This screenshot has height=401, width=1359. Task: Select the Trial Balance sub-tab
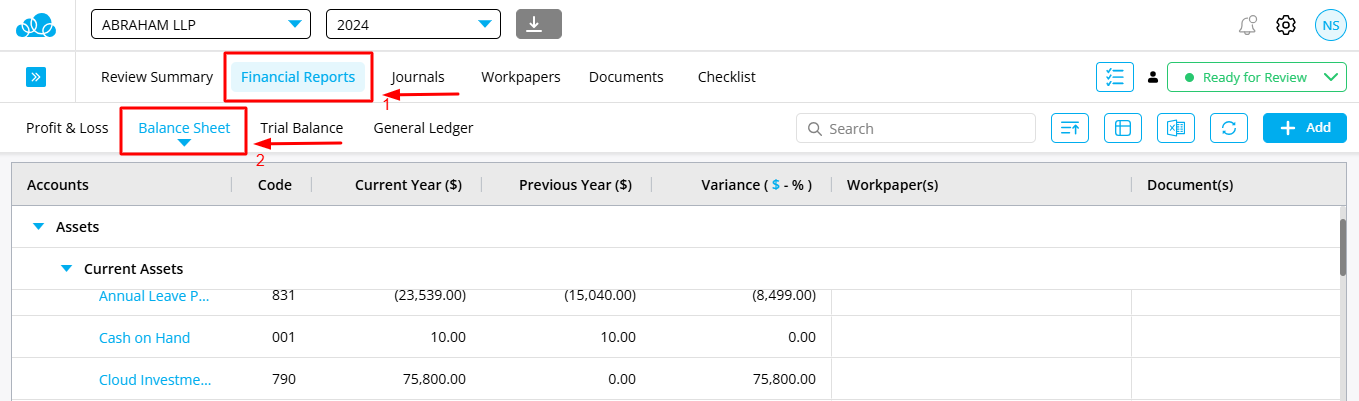click(301, 128)
